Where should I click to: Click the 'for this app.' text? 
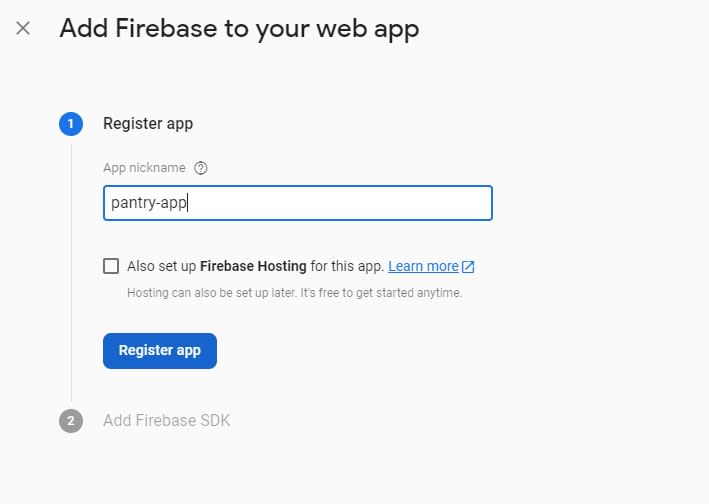click(x=347, y=266)
